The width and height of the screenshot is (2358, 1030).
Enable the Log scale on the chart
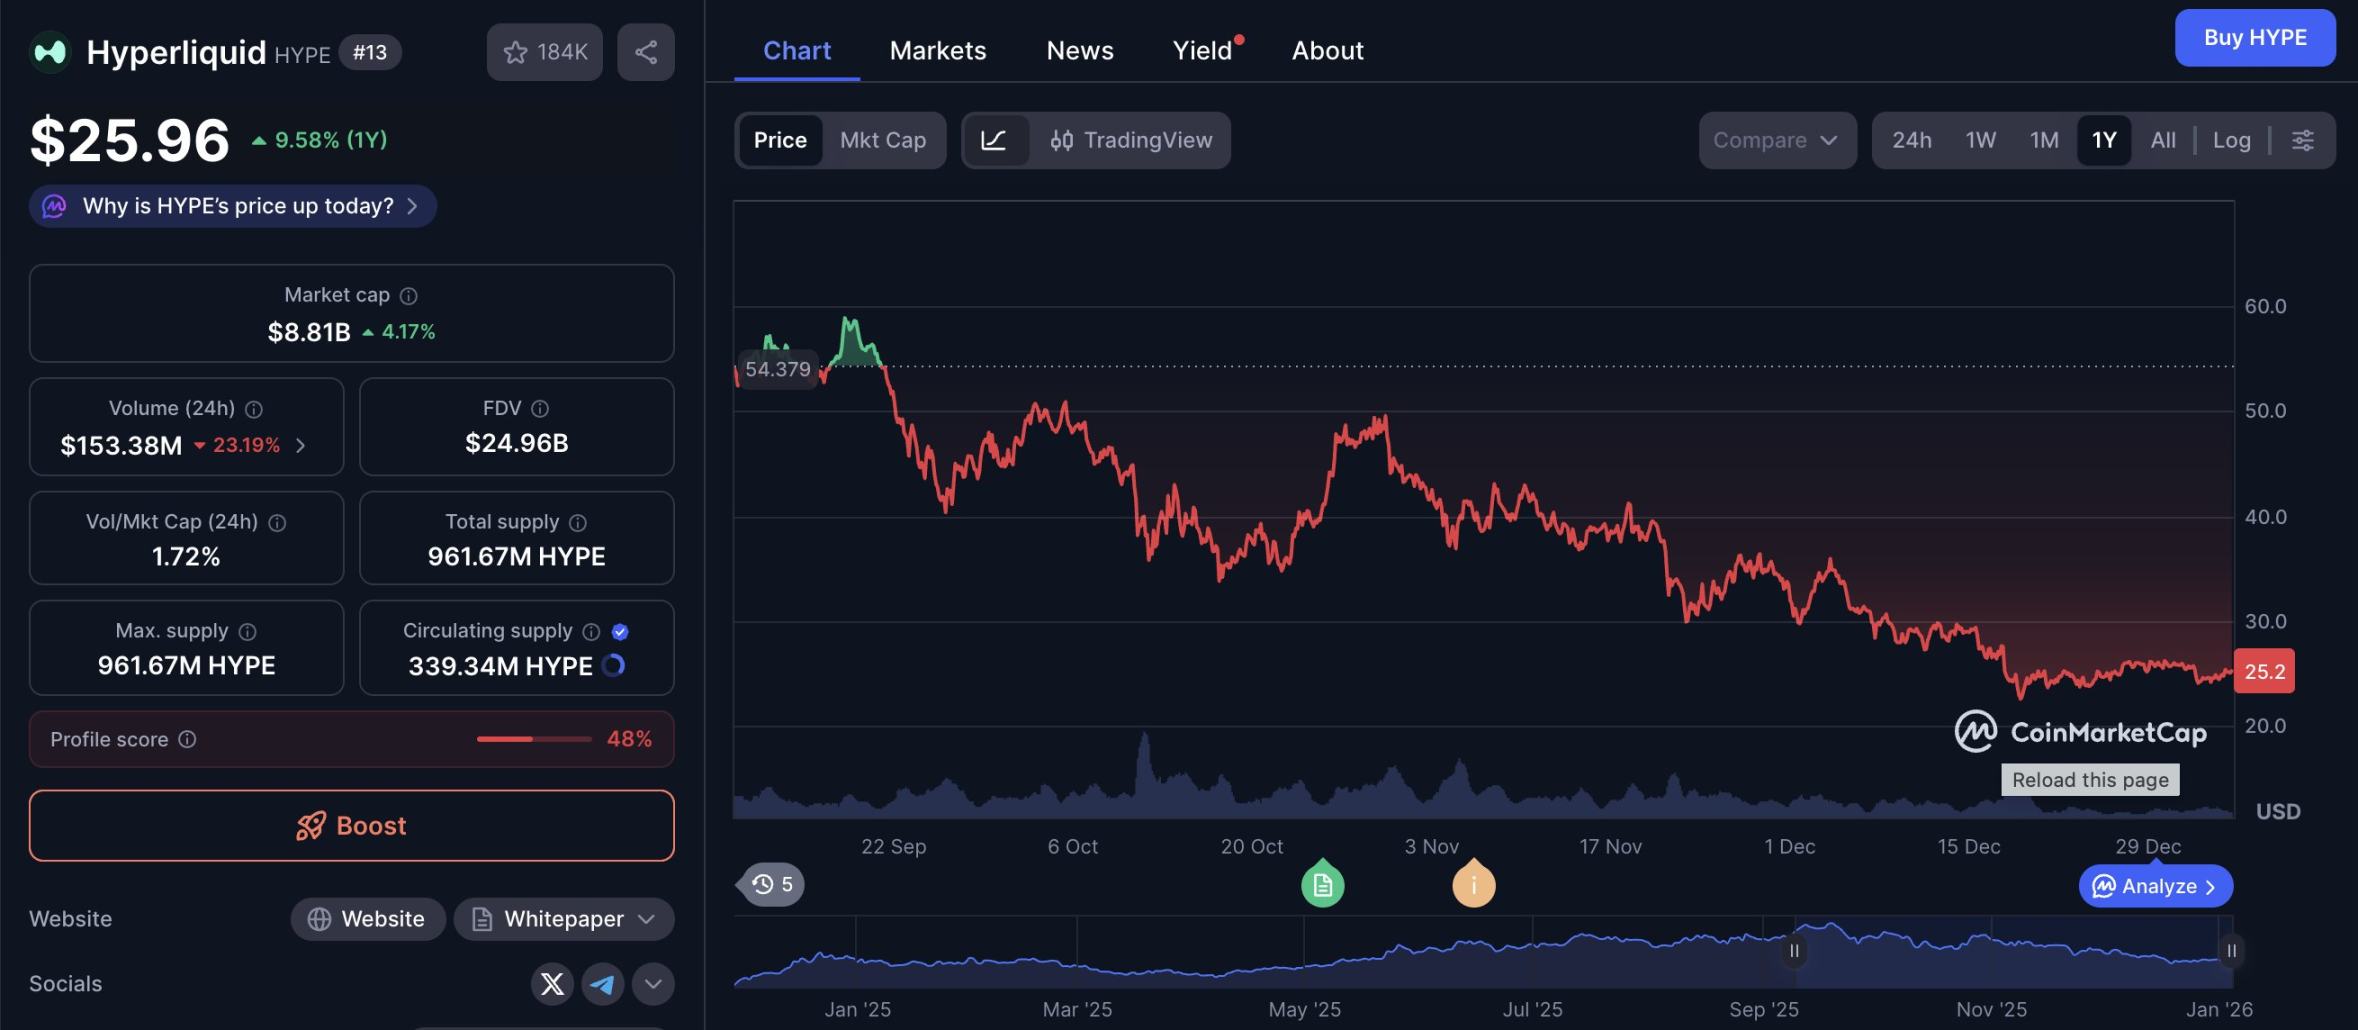click(x=2233, y=140)
